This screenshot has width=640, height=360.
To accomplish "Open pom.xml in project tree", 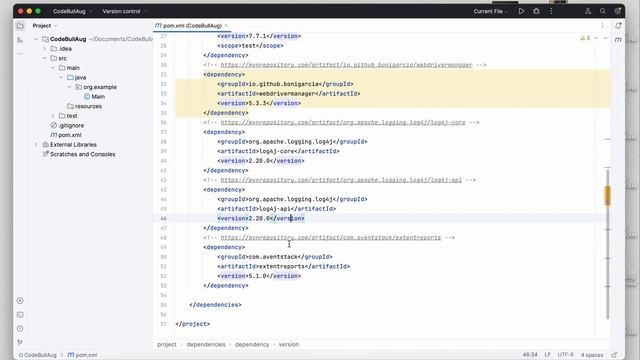I will [x=66, y=135].
